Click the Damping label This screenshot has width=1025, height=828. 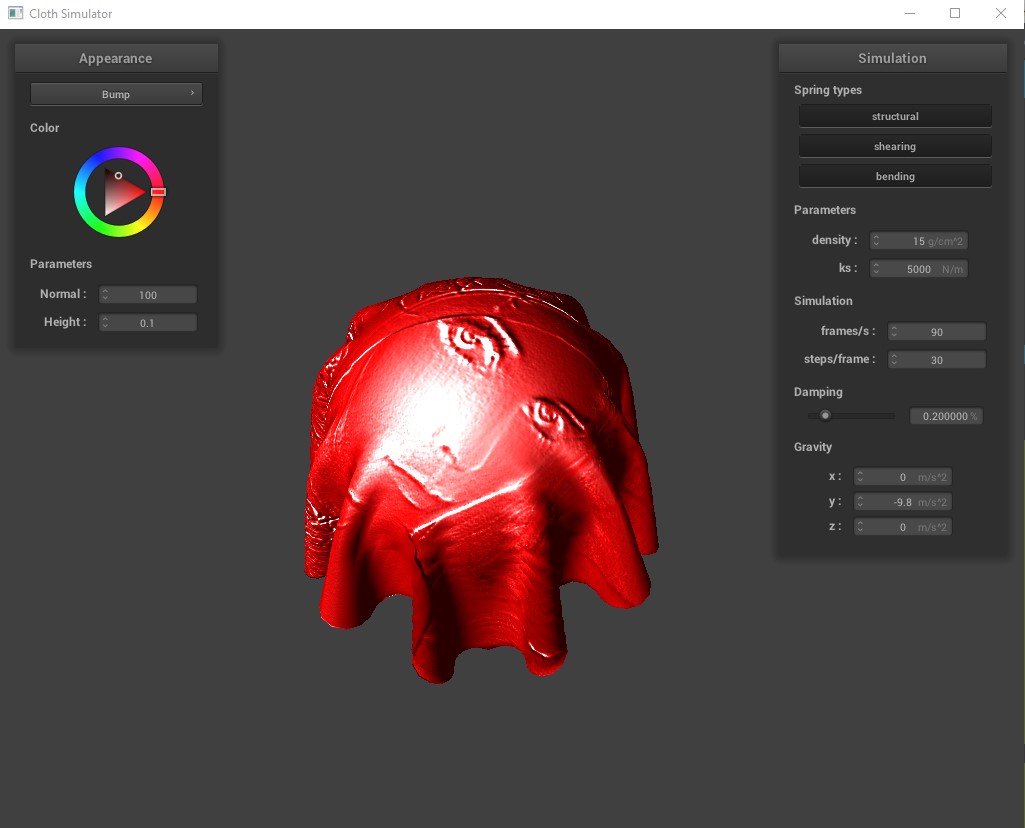pyautogui.click(x=818, y=392)
